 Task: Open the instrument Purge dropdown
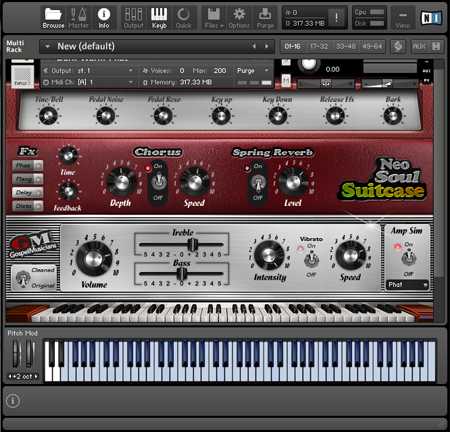click(253, 71)
